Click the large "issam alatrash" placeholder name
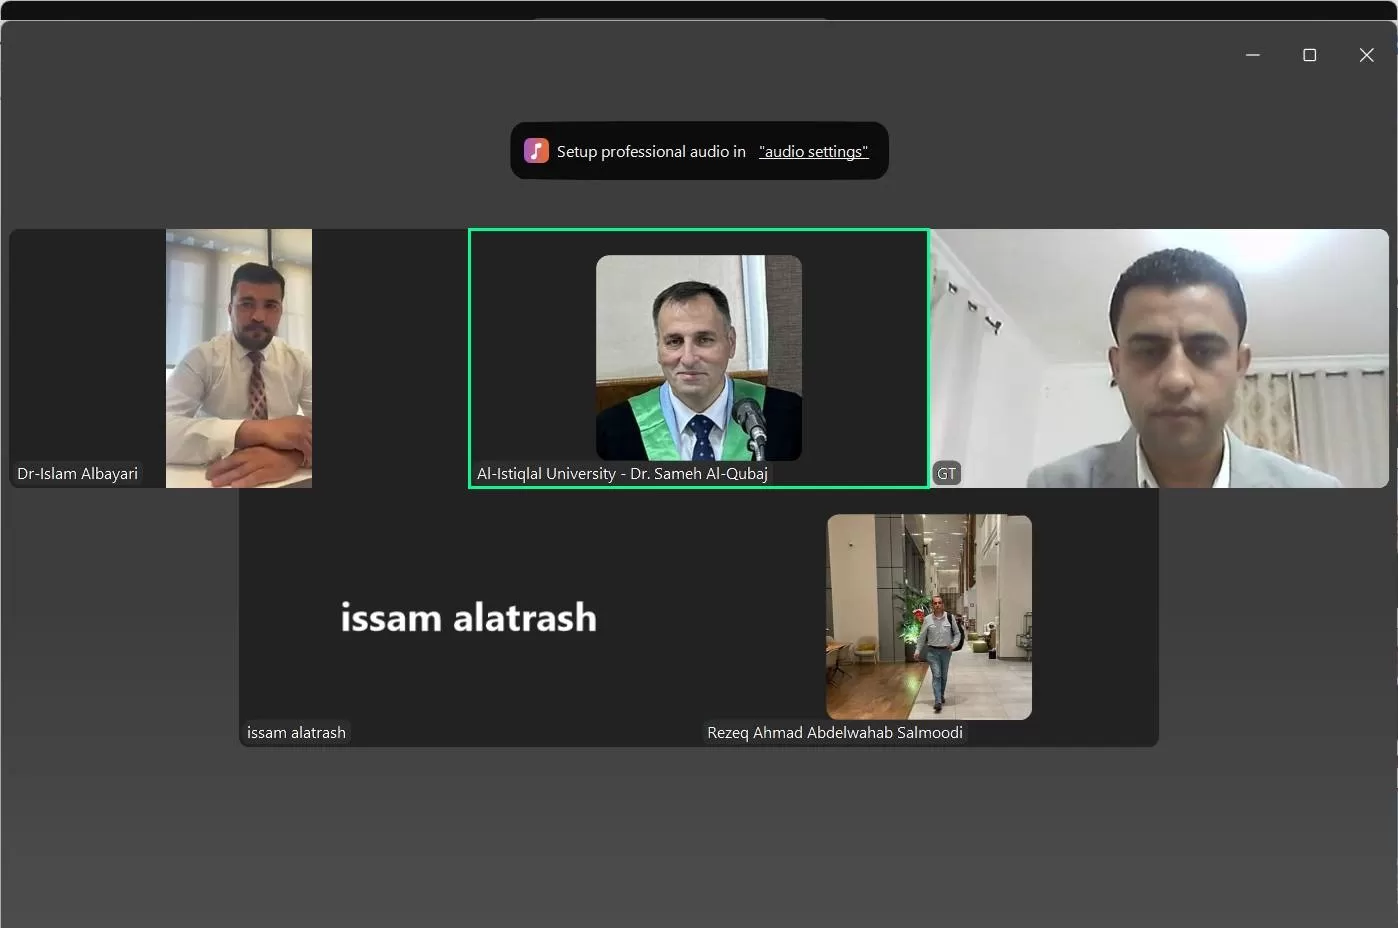 (468, 618)
